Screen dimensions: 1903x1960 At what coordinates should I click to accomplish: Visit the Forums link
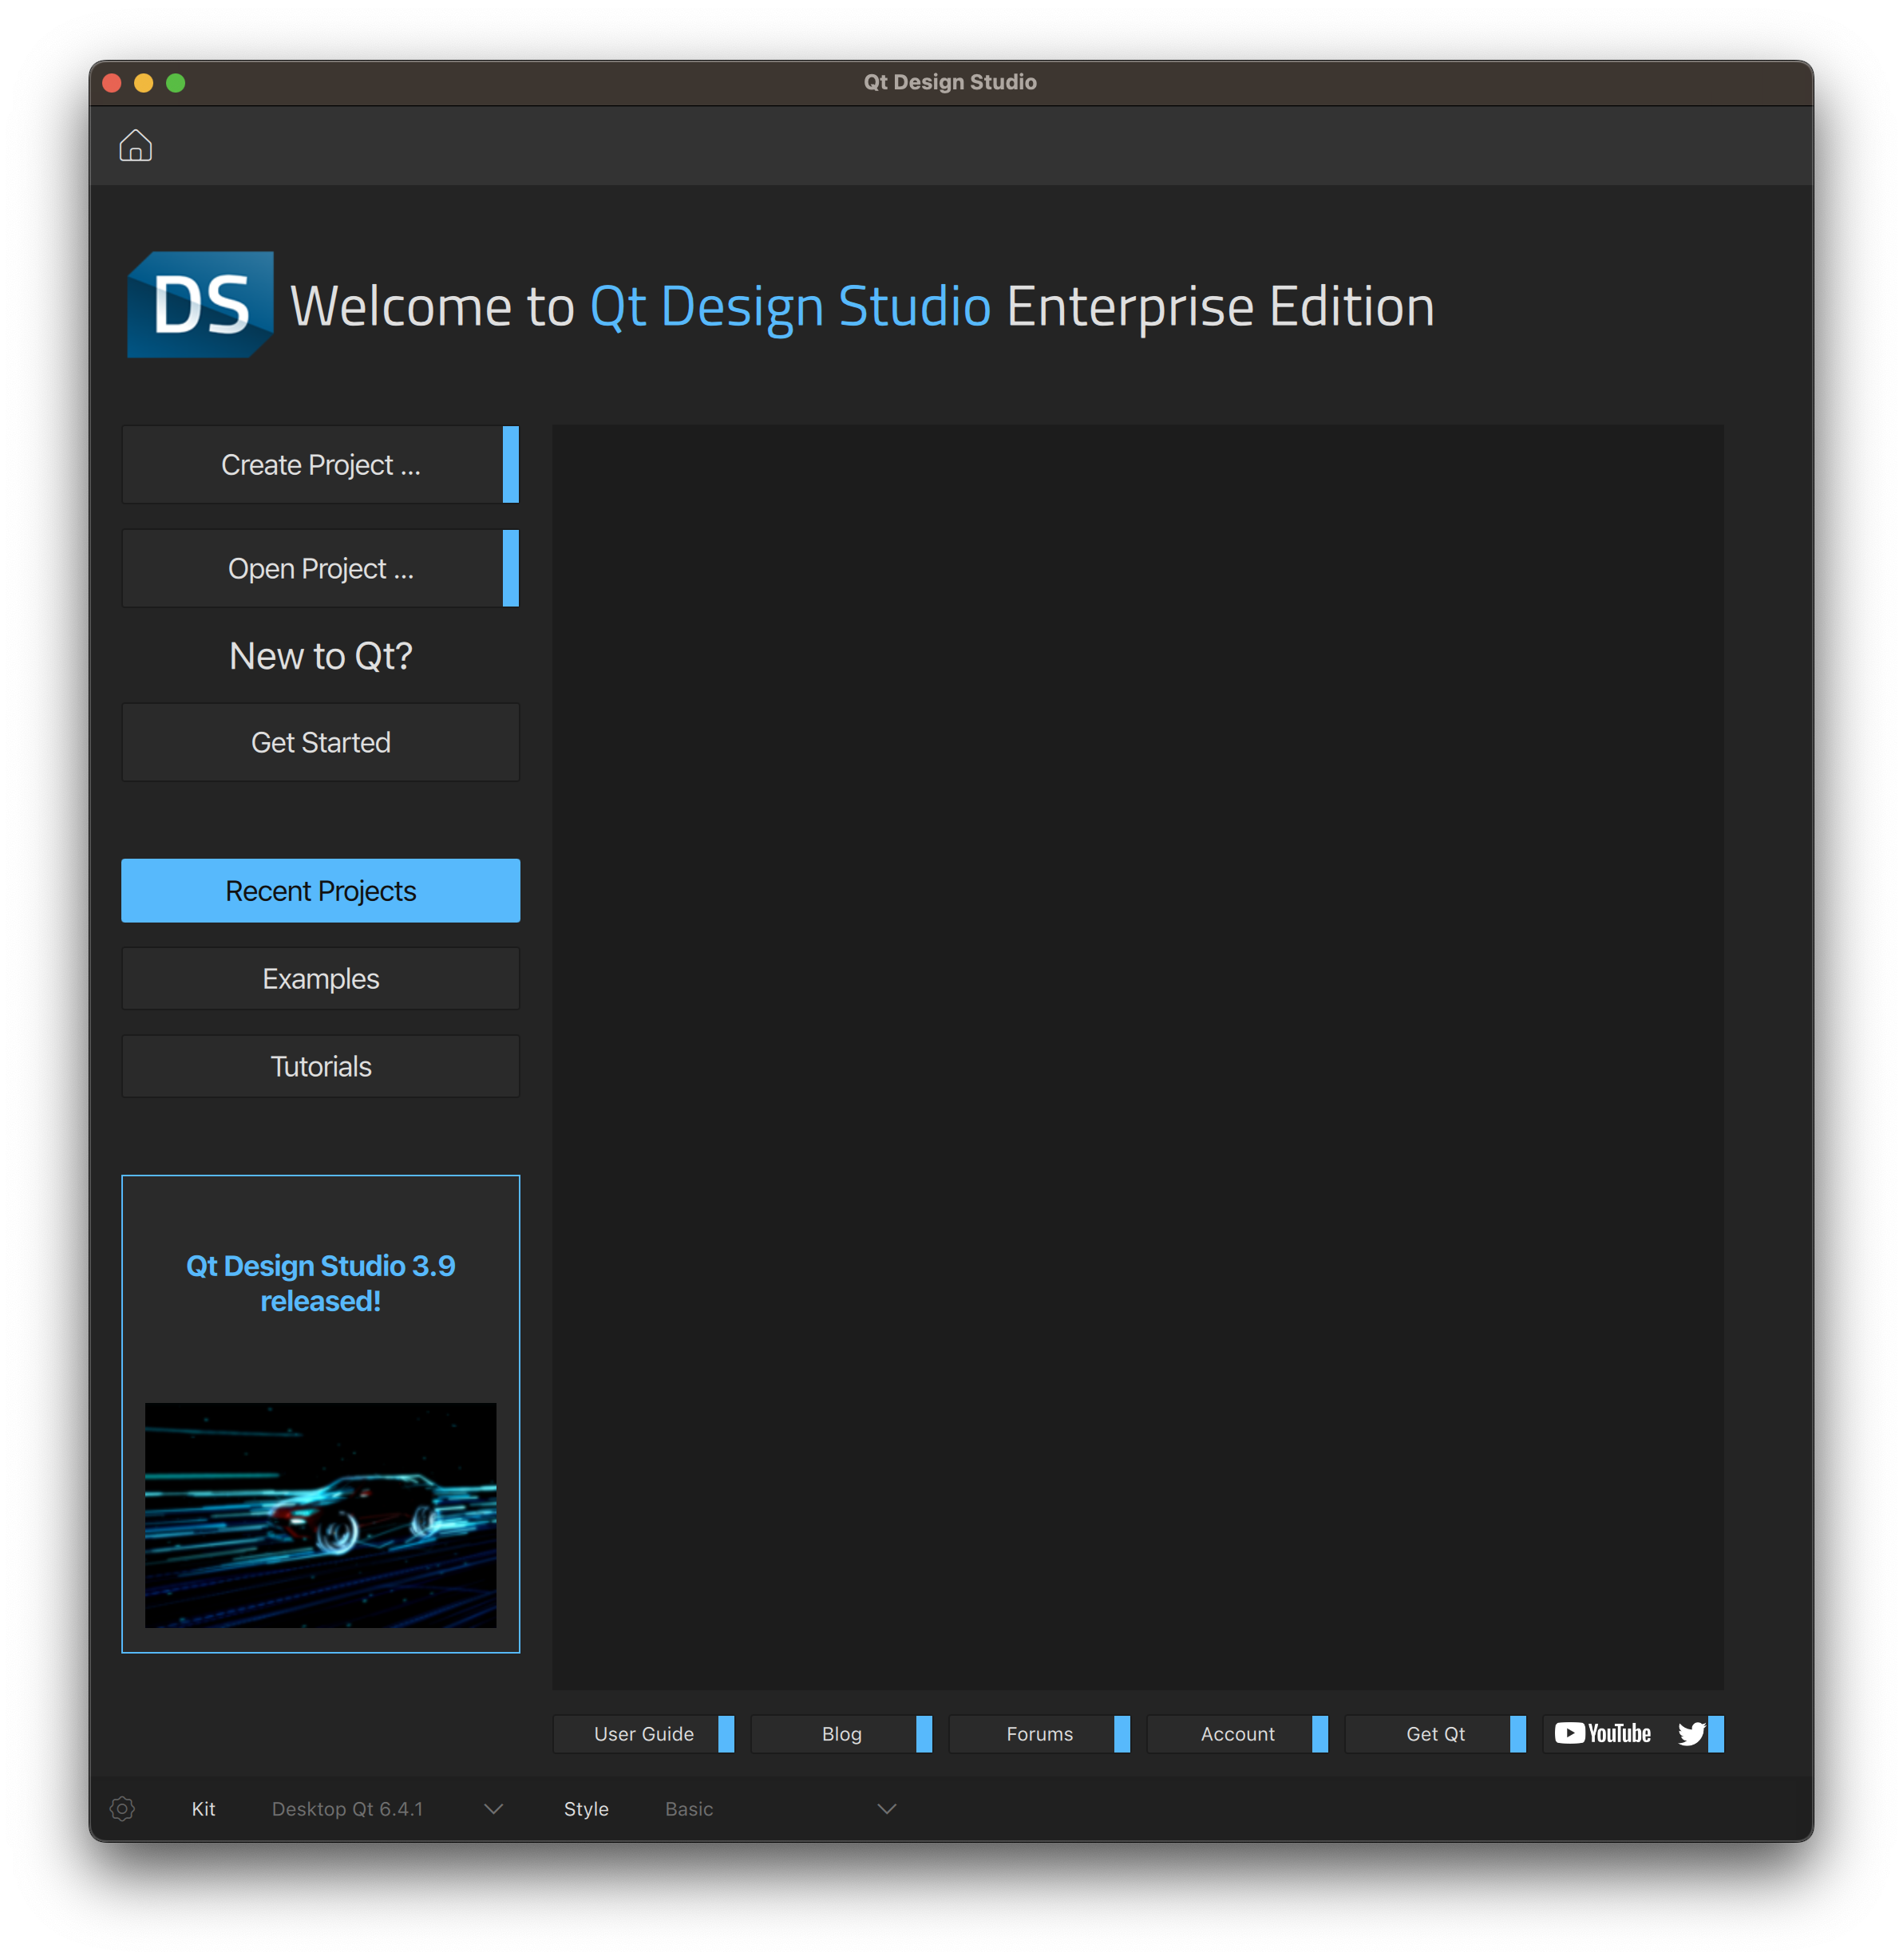1039,1733
